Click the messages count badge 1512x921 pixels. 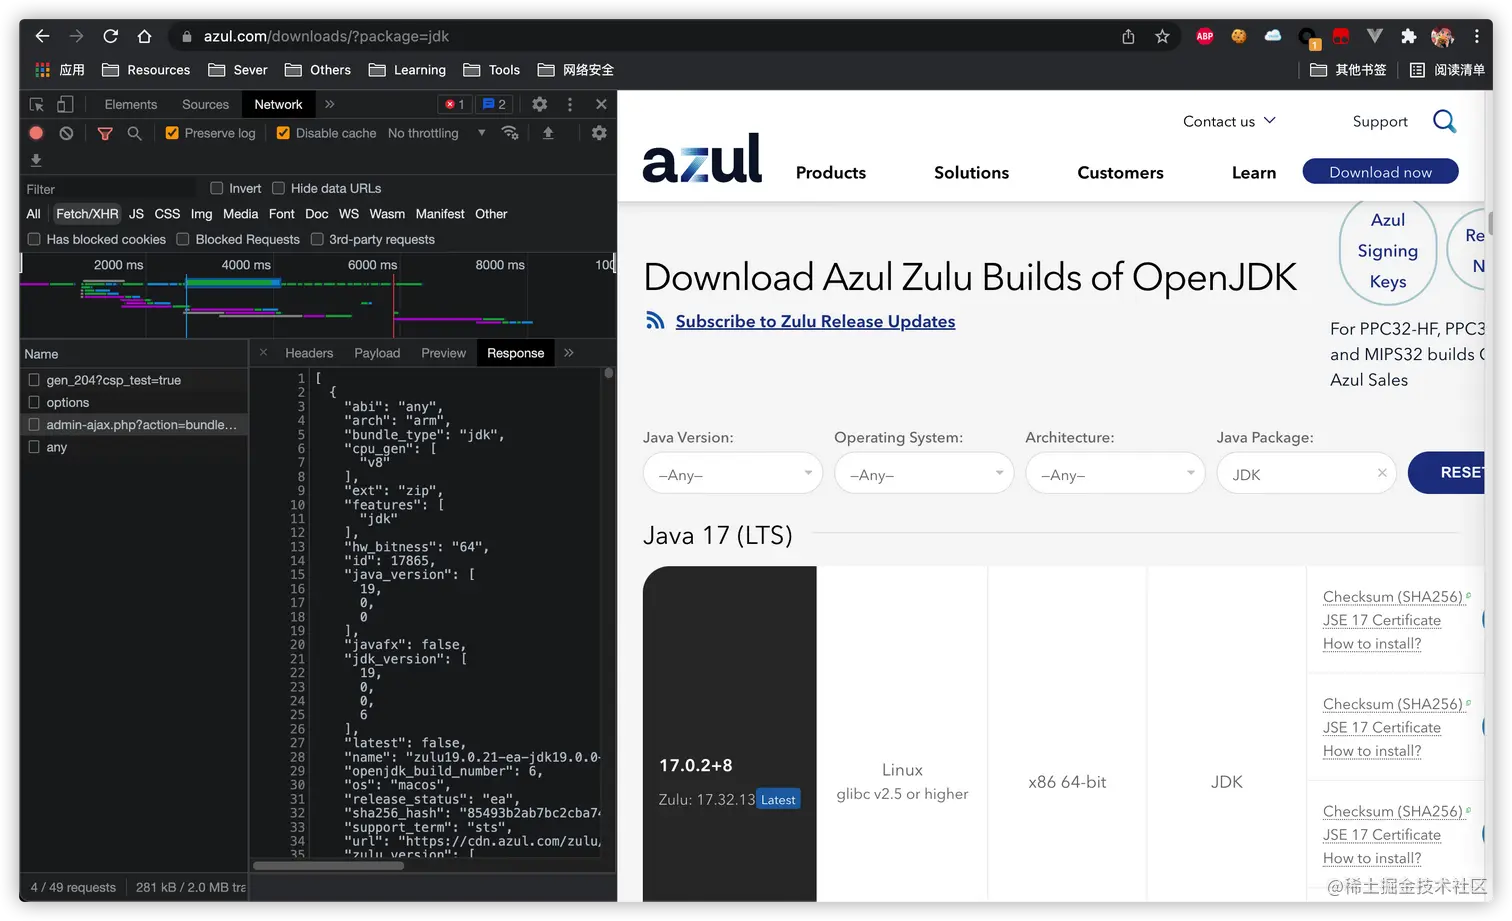tap(494, 104)
